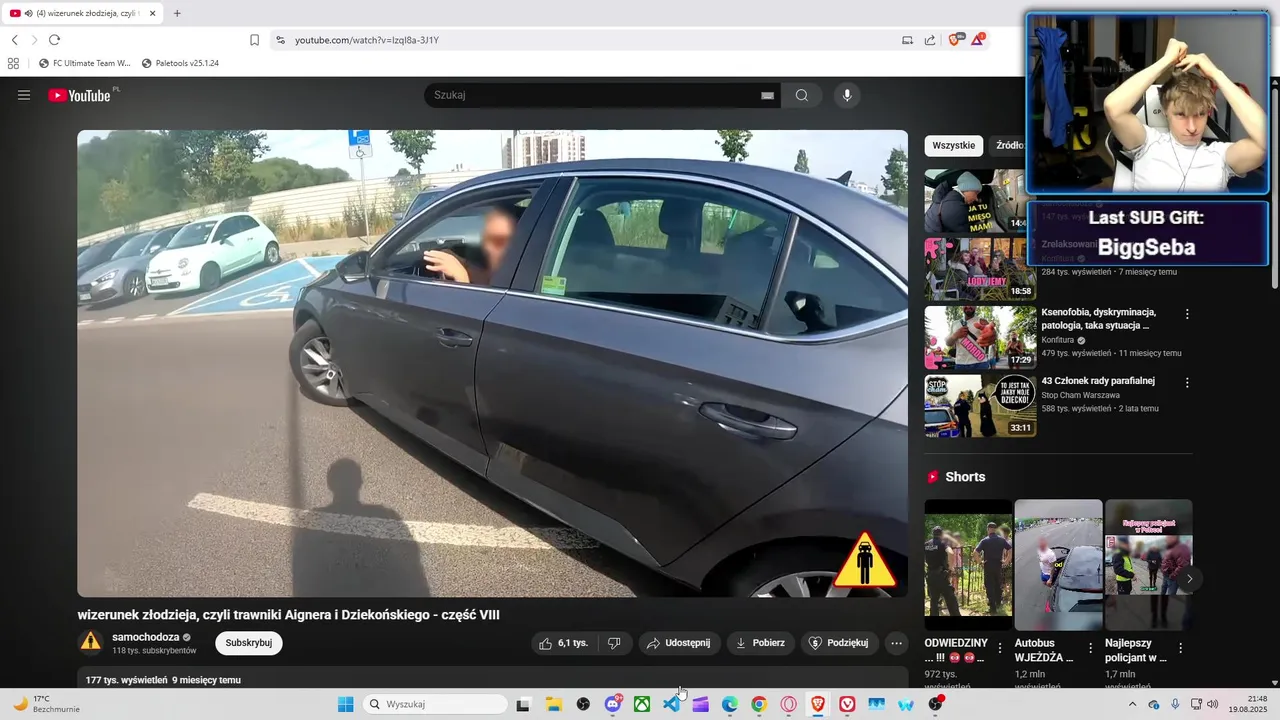Open the 'FC Ultimate Team W...' bookmark

pos(85,63)
